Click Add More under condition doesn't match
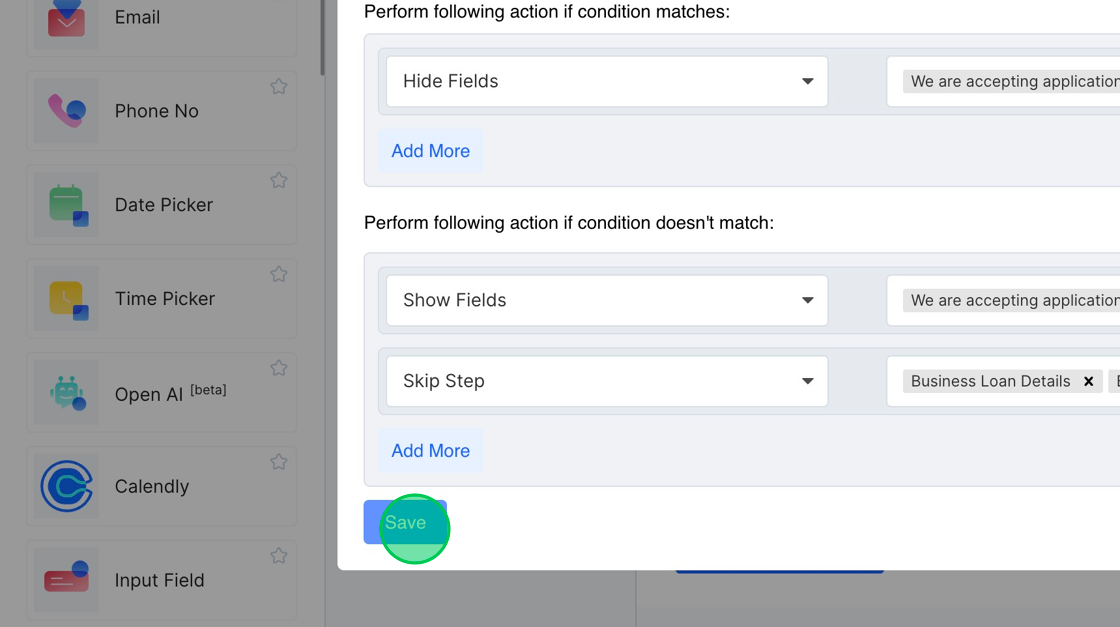The width and height of the screenshot is (1120, 627). coord(430,451)
